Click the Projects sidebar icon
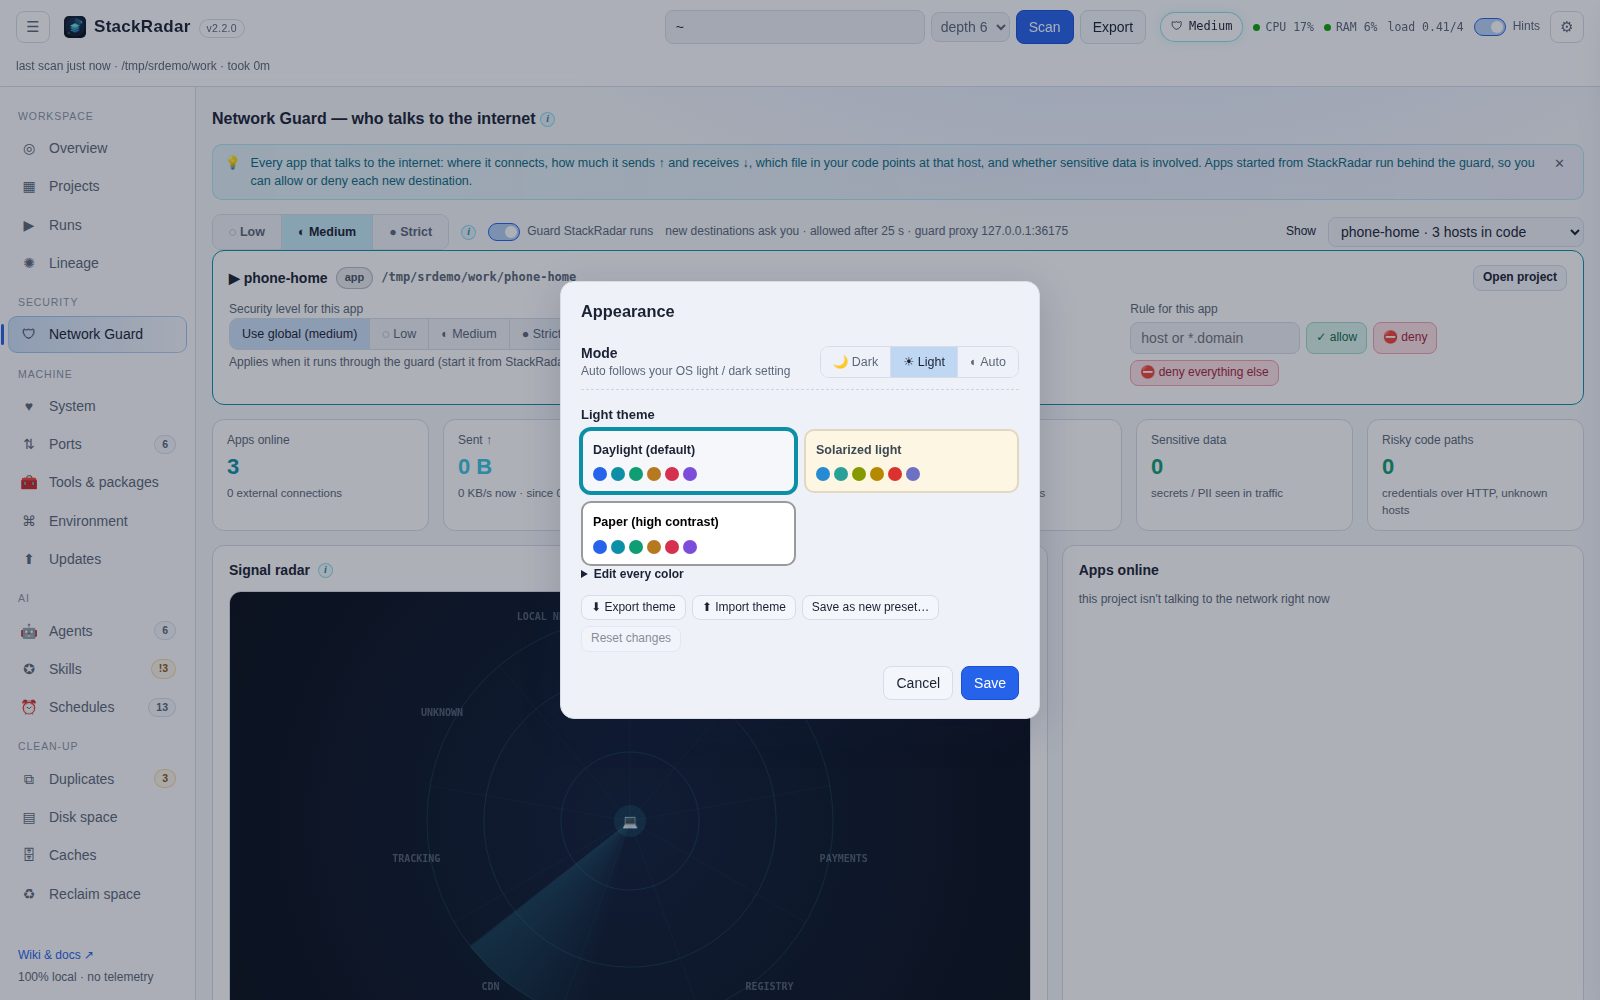This screenshot has height=1000, width=1600. click(x=29, y=186)
